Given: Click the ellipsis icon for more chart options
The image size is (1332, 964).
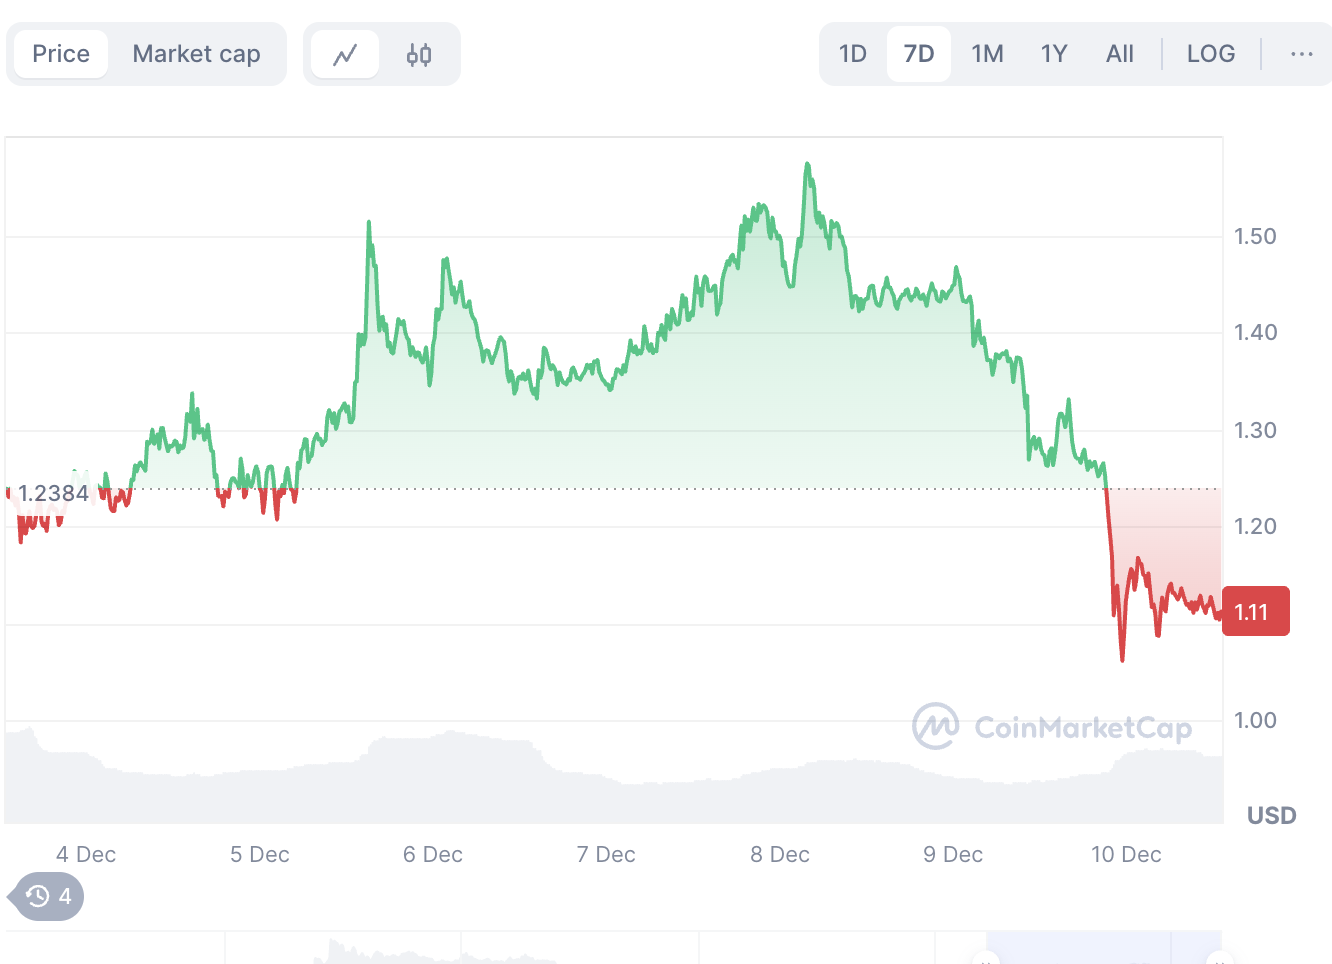Looking at the screenshot, I should [x=1301, y=54].
